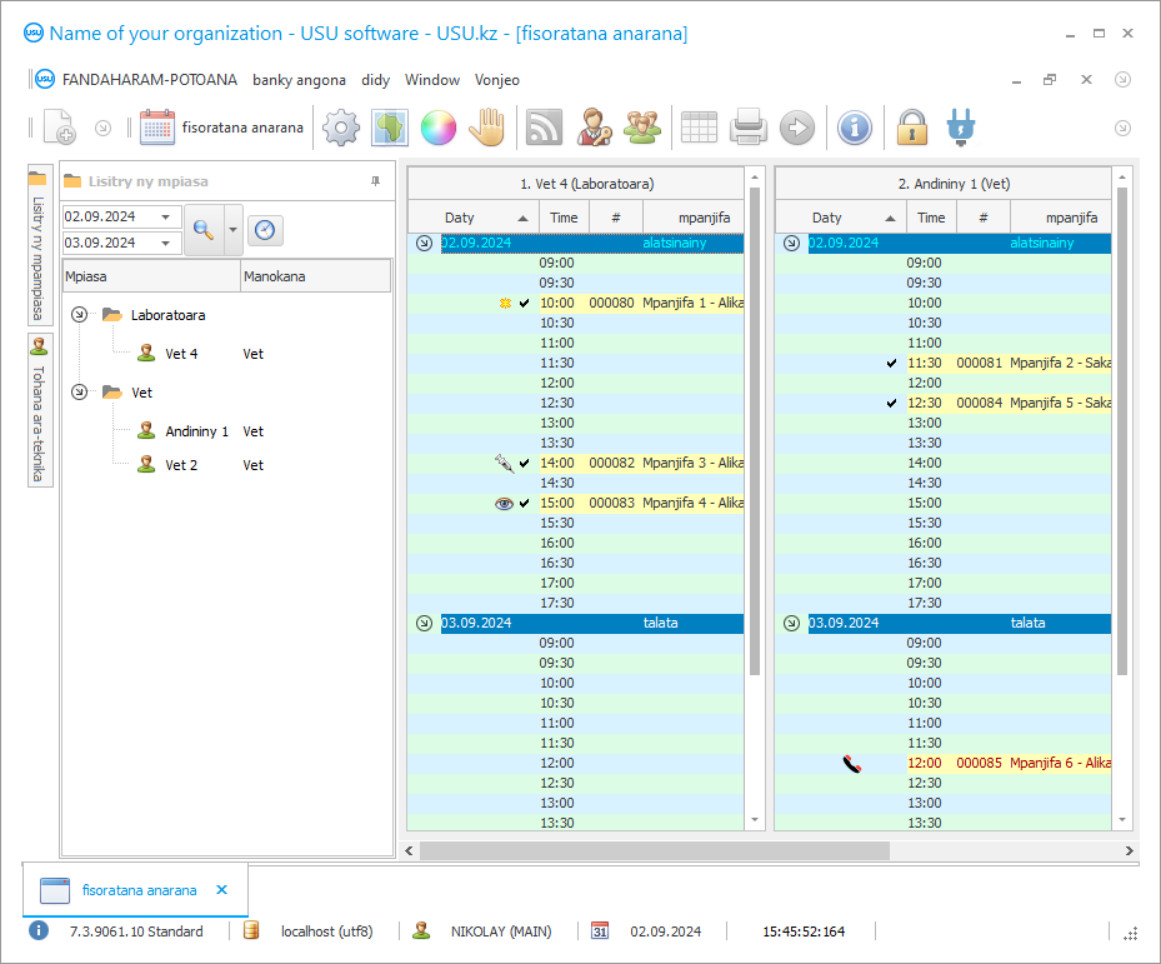Sort by mpanjifa column in Andininy 1 schedule

1060,218
